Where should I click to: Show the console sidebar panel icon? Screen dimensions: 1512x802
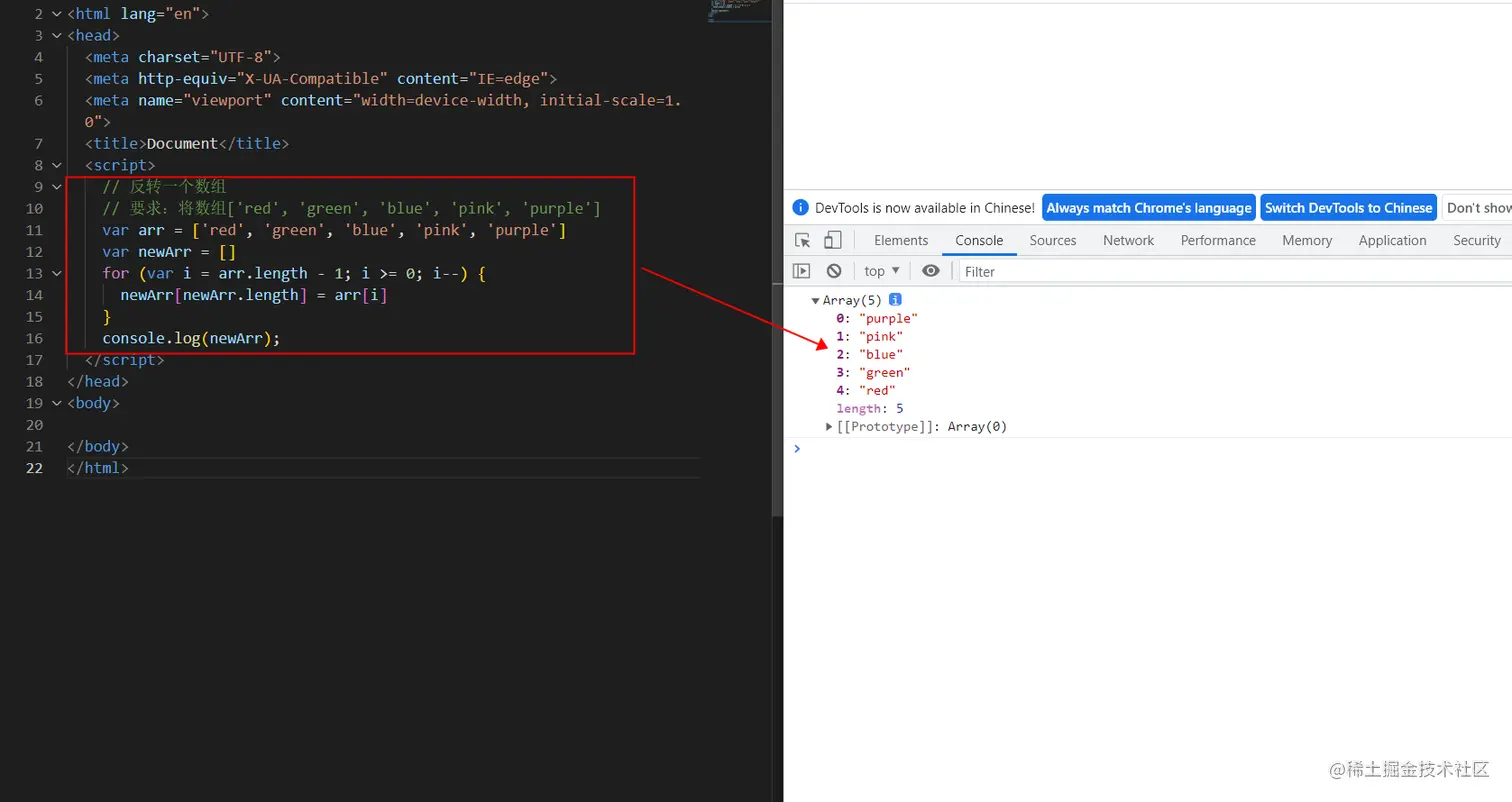(x=802, y=271)
